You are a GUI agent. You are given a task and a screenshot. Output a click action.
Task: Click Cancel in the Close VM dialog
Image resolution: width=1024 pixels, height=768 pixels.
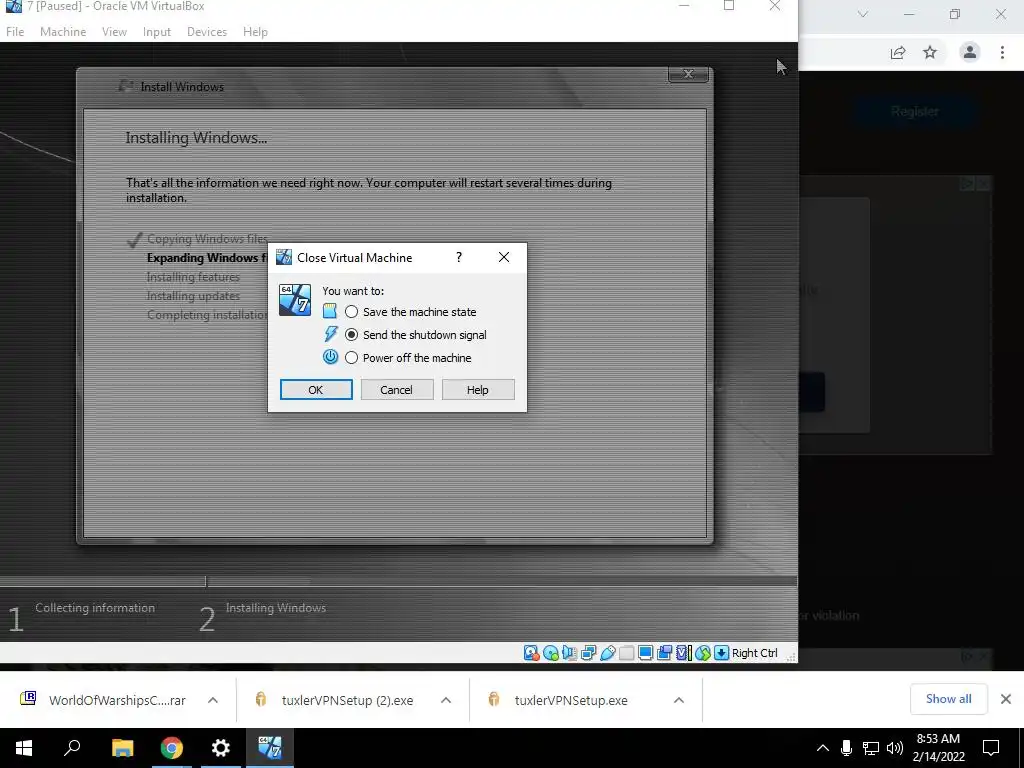[x=396, y=389]
